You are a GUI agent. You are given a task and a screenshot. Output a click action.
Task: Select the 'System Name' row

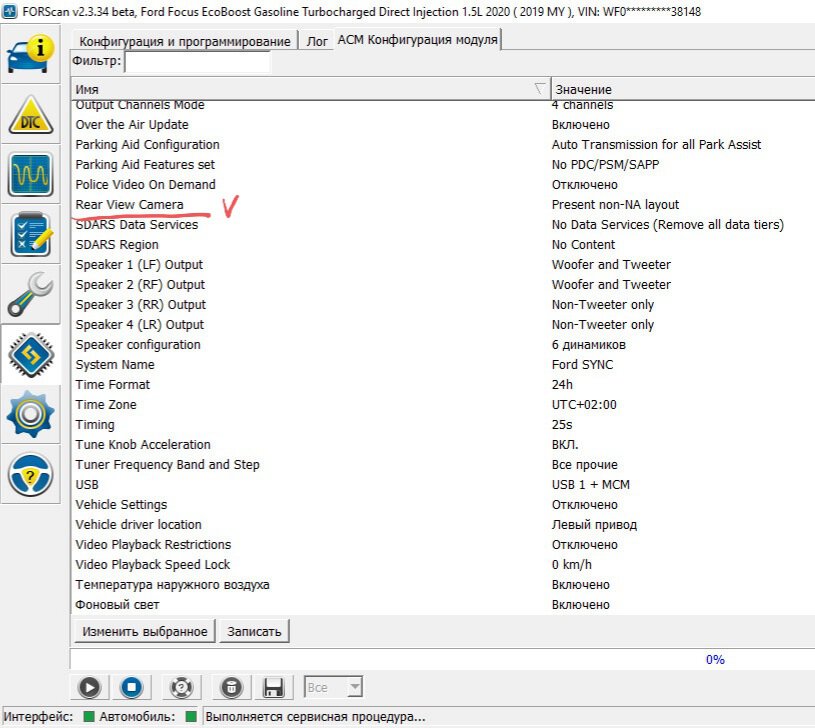pos(443,365)
